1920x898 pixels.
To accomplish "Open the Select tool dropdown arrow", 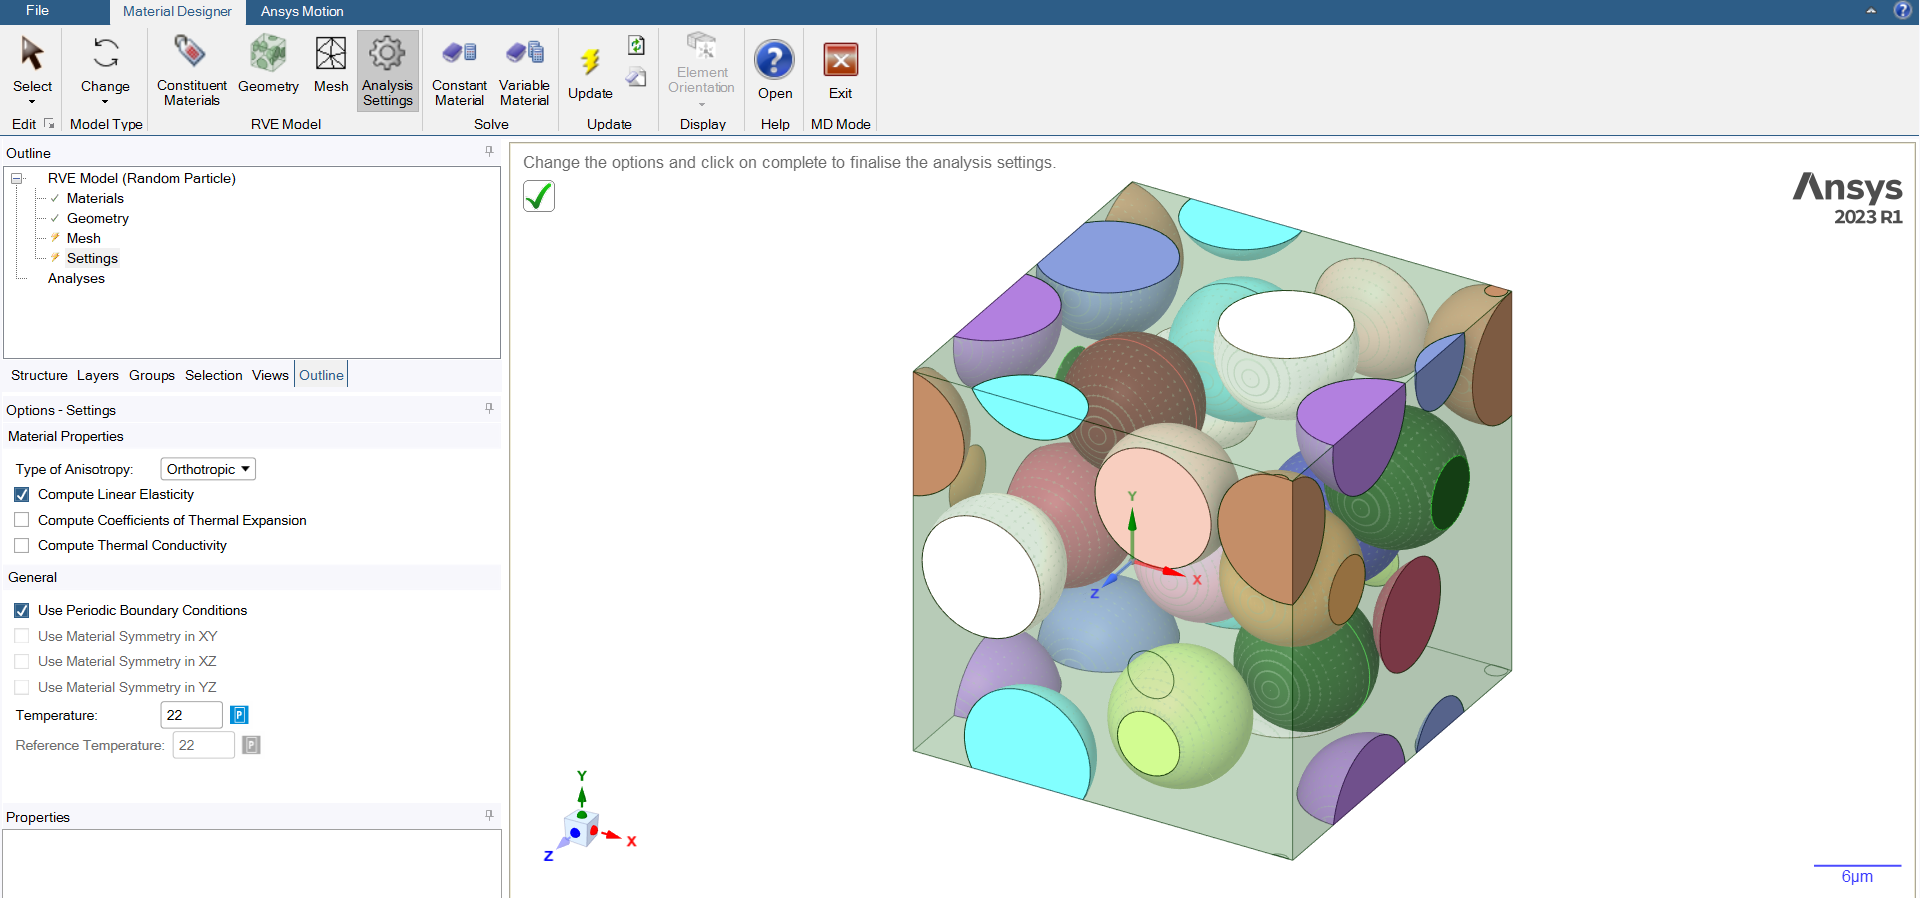I will (x=32, y=102).
